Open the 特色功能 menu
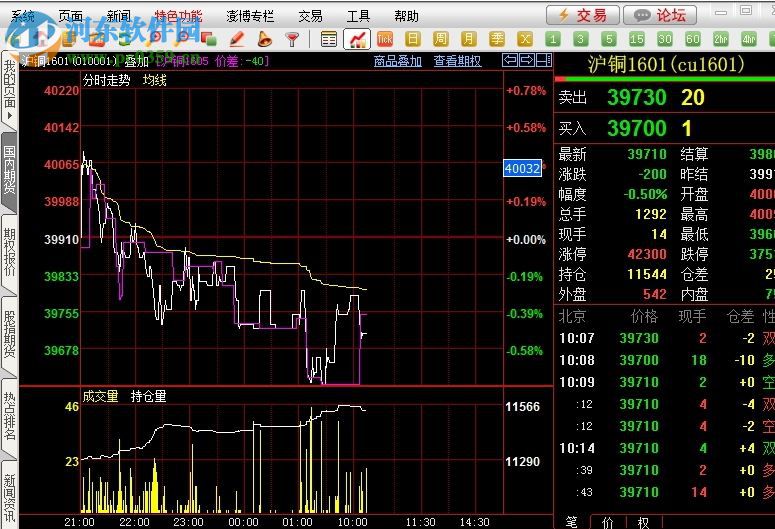This screenshot has height=529, width=775. click(178, 16)
